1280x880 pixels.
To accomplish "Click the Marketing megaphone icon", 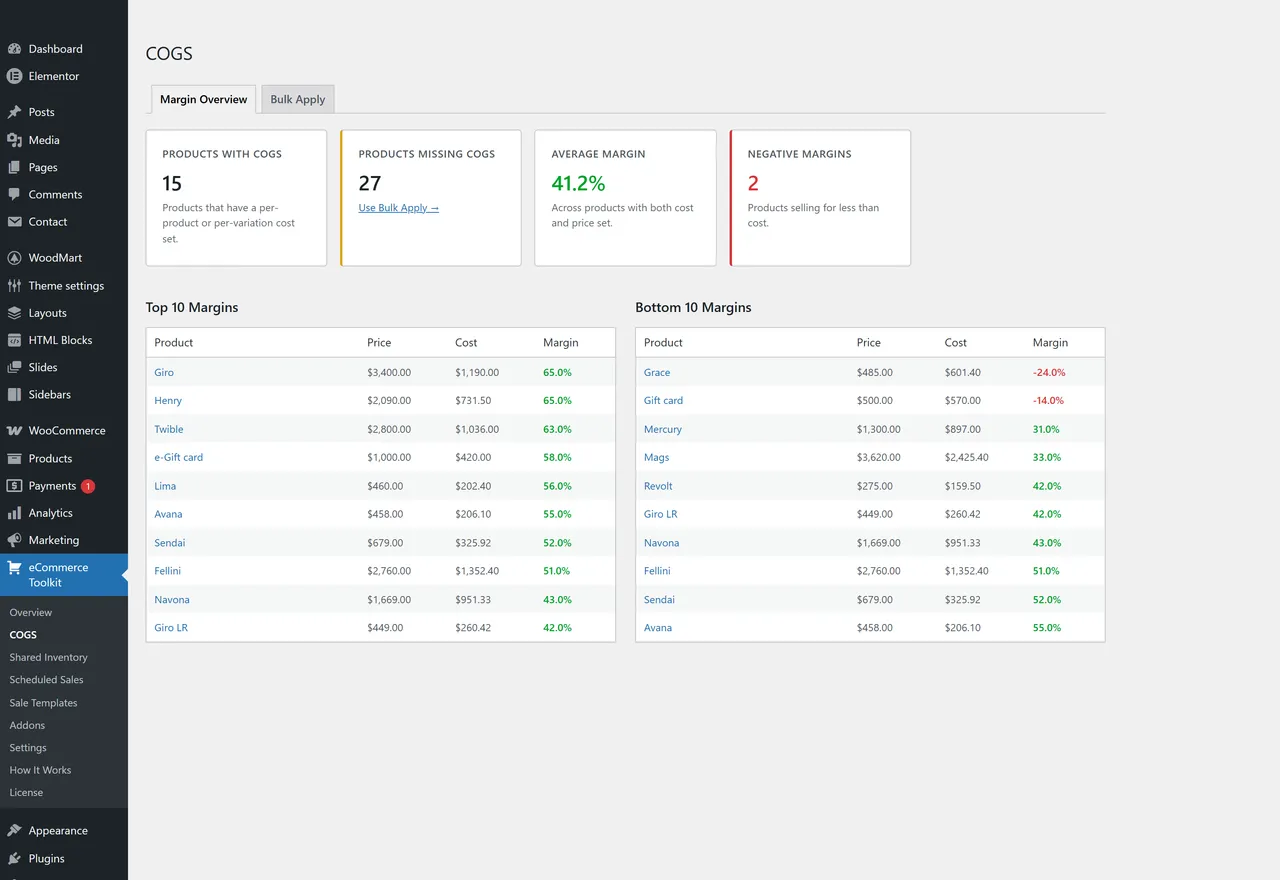I will (14, 540).
